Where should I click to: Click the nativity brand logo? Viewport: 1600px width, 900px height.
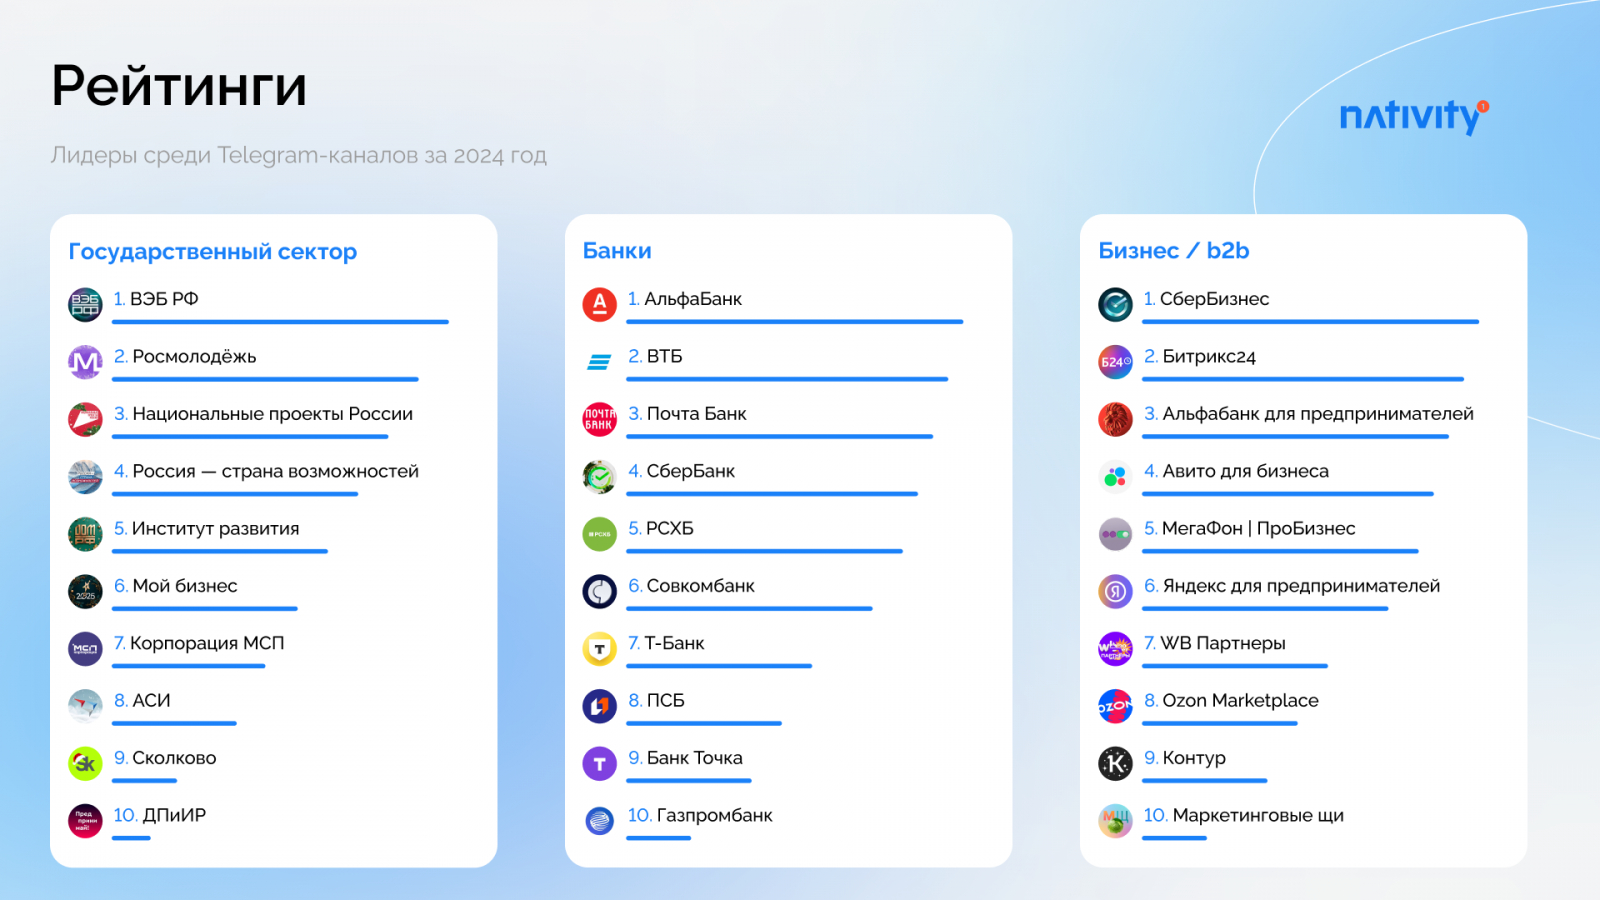point(1414,116)
